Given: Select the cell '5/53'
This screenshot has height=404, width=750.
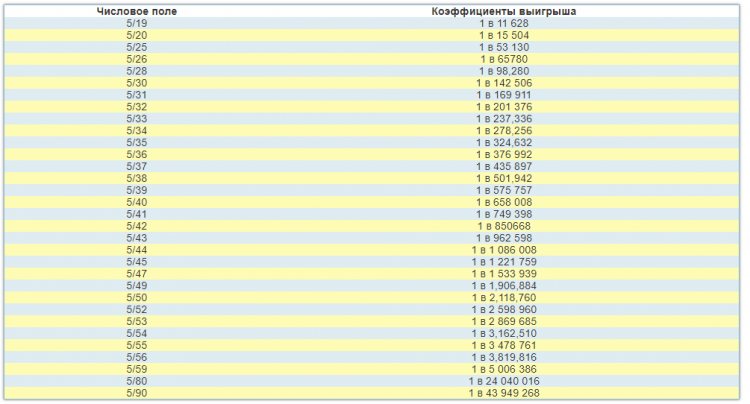Looking at the screenshot, I should click(137, 322).
